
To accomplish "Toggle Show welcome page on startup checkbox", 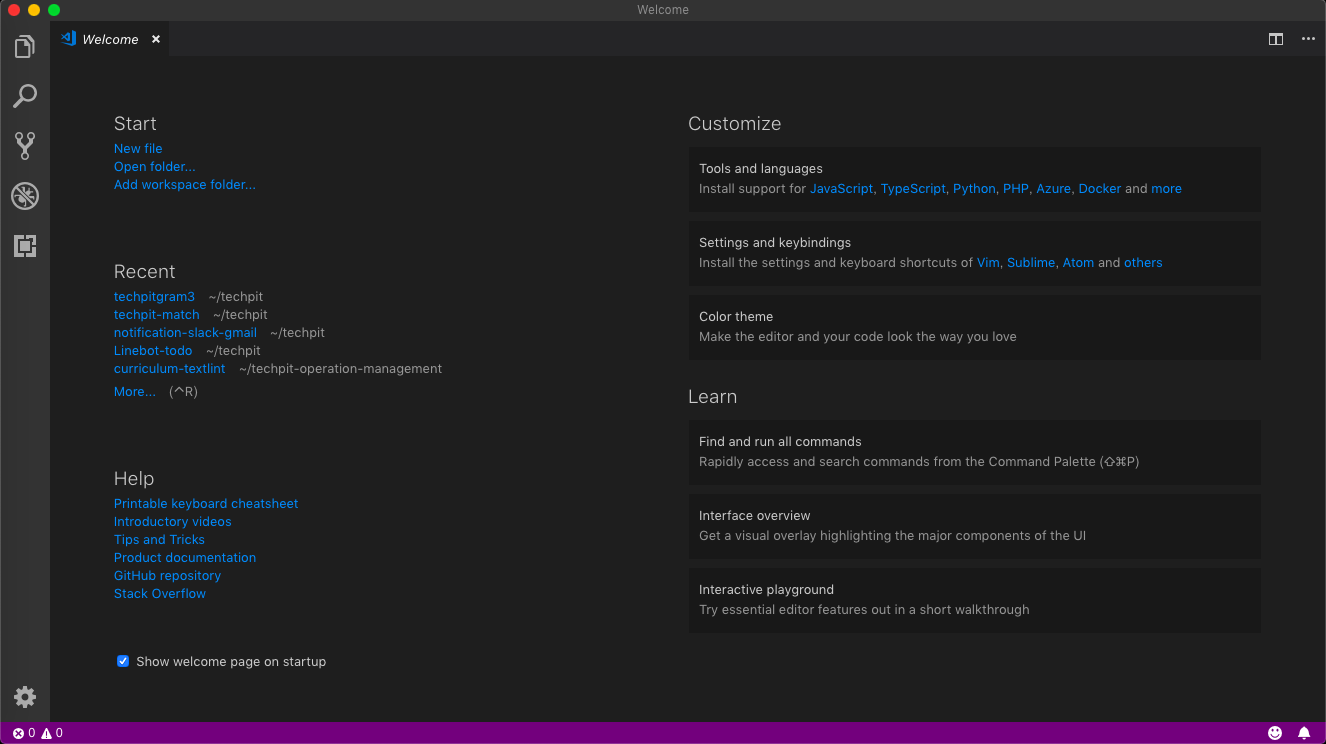I will click(x=123, y=661).
